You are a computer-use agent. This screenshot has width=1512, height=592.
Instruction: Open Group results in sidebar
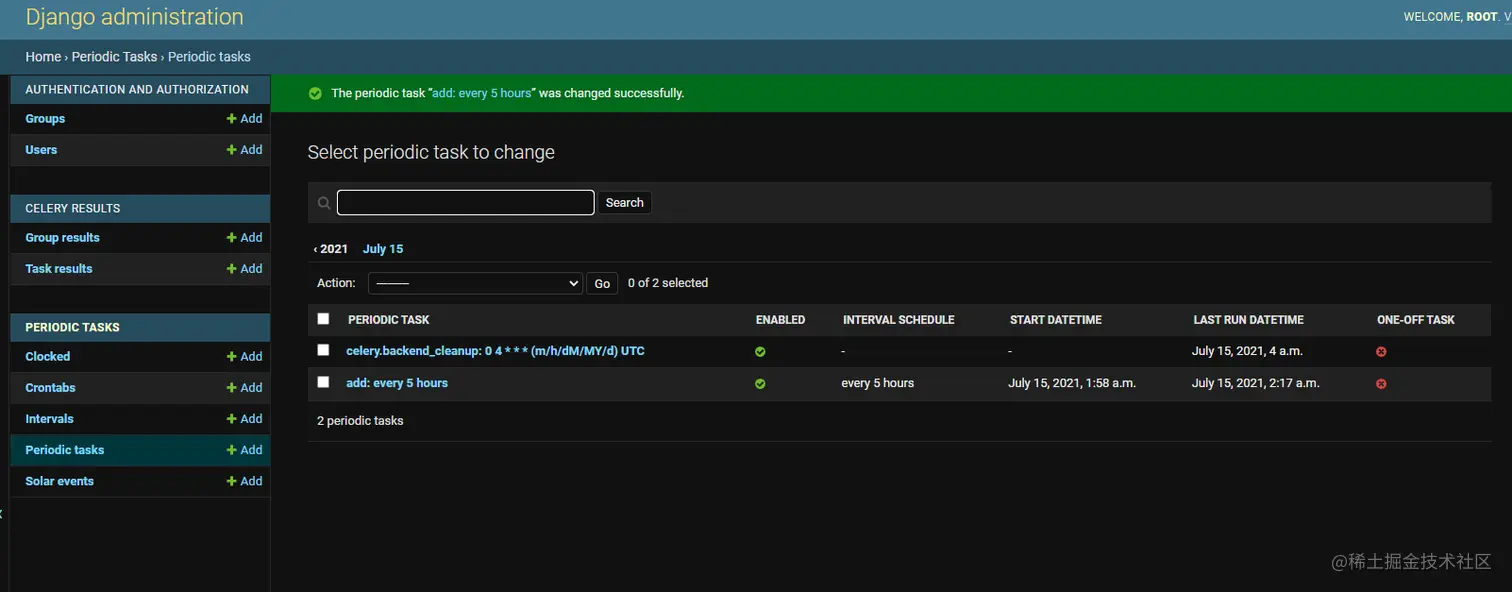pos(62,237)
